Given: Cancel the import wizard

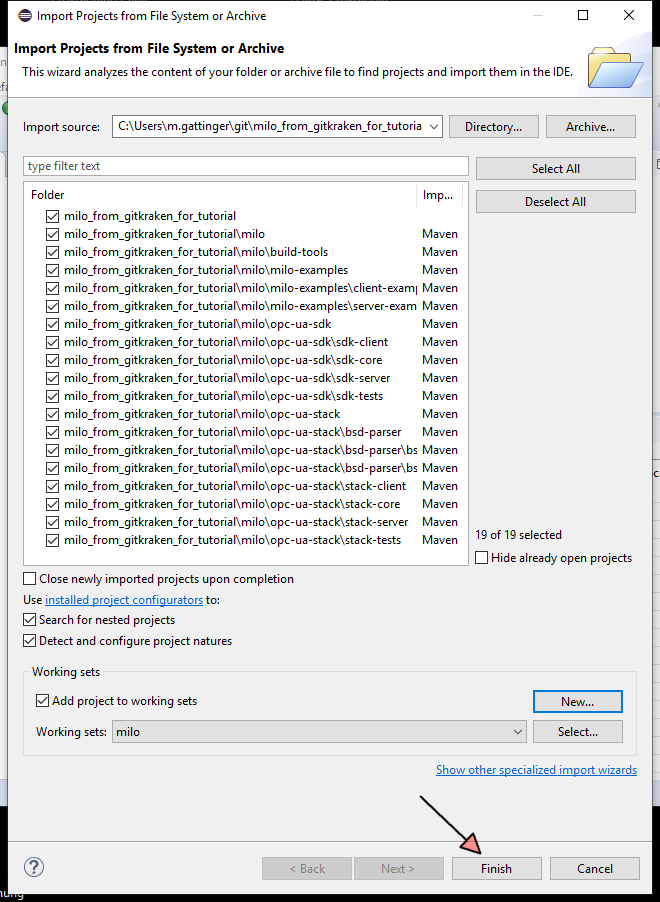Looking at the screenshot, I should click(595, 869).
